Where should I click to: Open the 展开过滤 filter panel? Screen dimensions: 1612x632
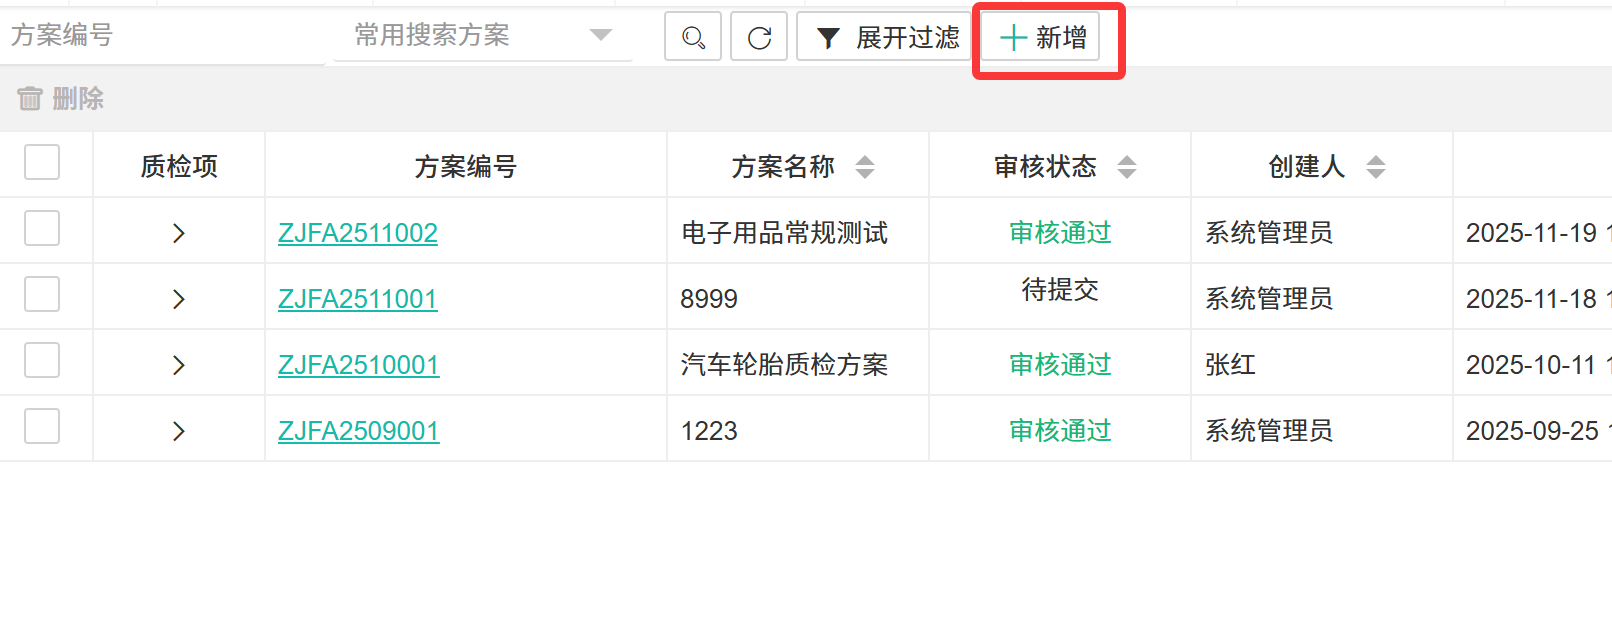(886, 37)
